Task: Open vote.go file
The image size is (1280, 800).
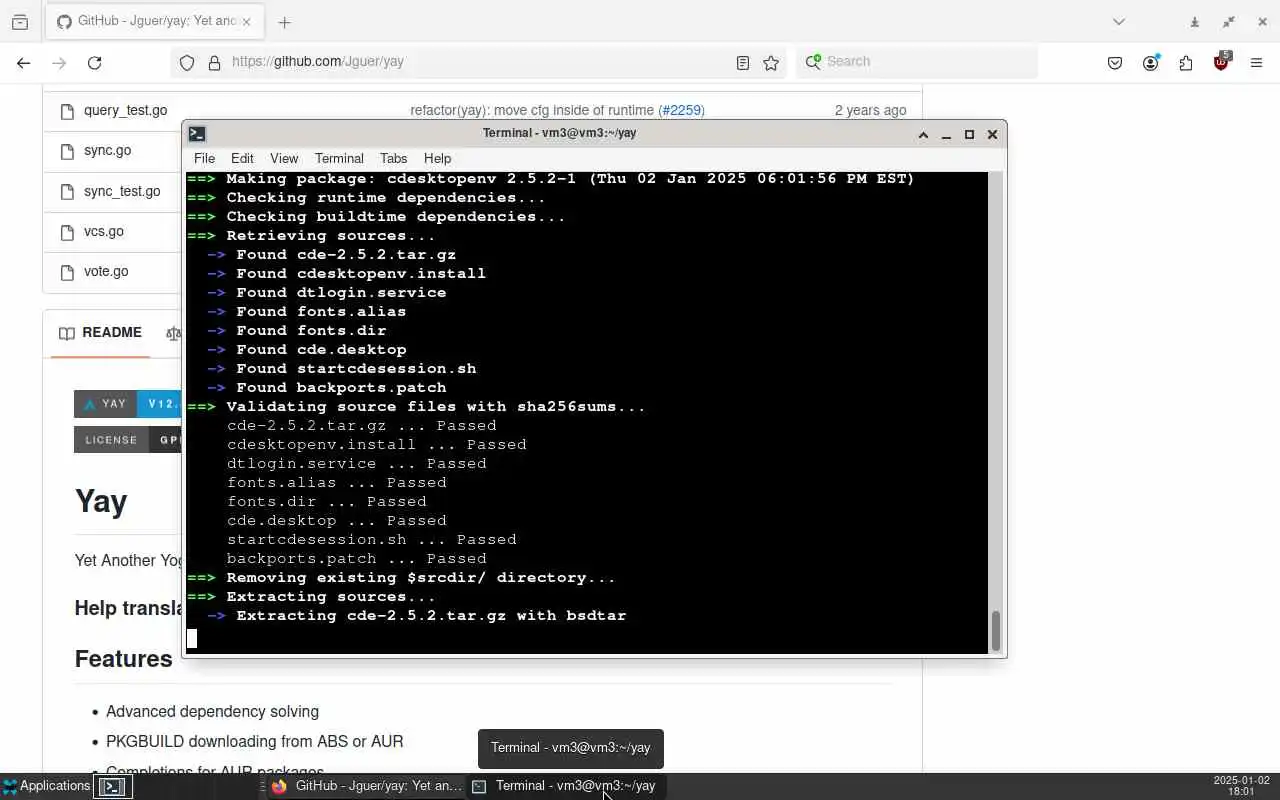Action: pos(106,271)
